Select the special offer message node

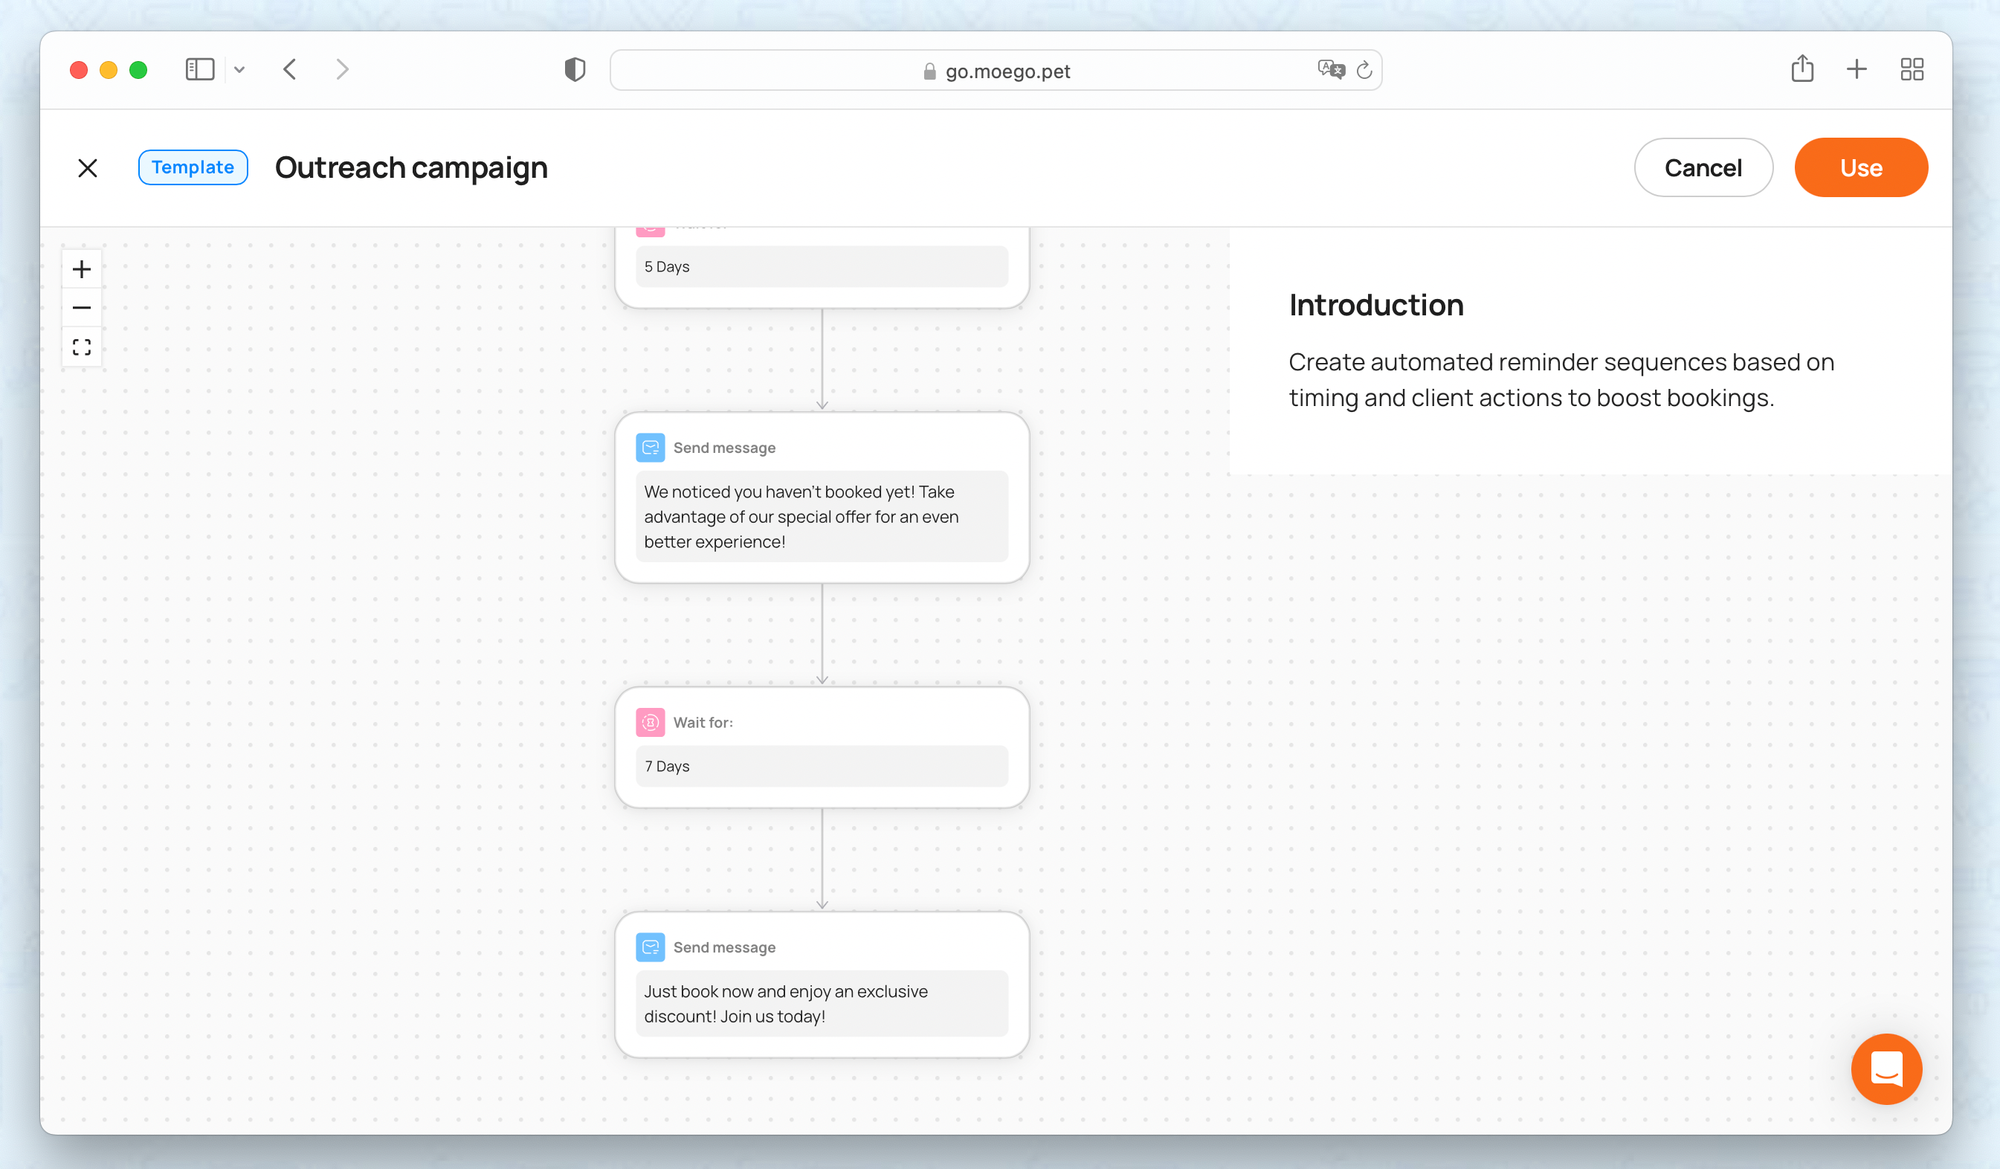point(822,498)
